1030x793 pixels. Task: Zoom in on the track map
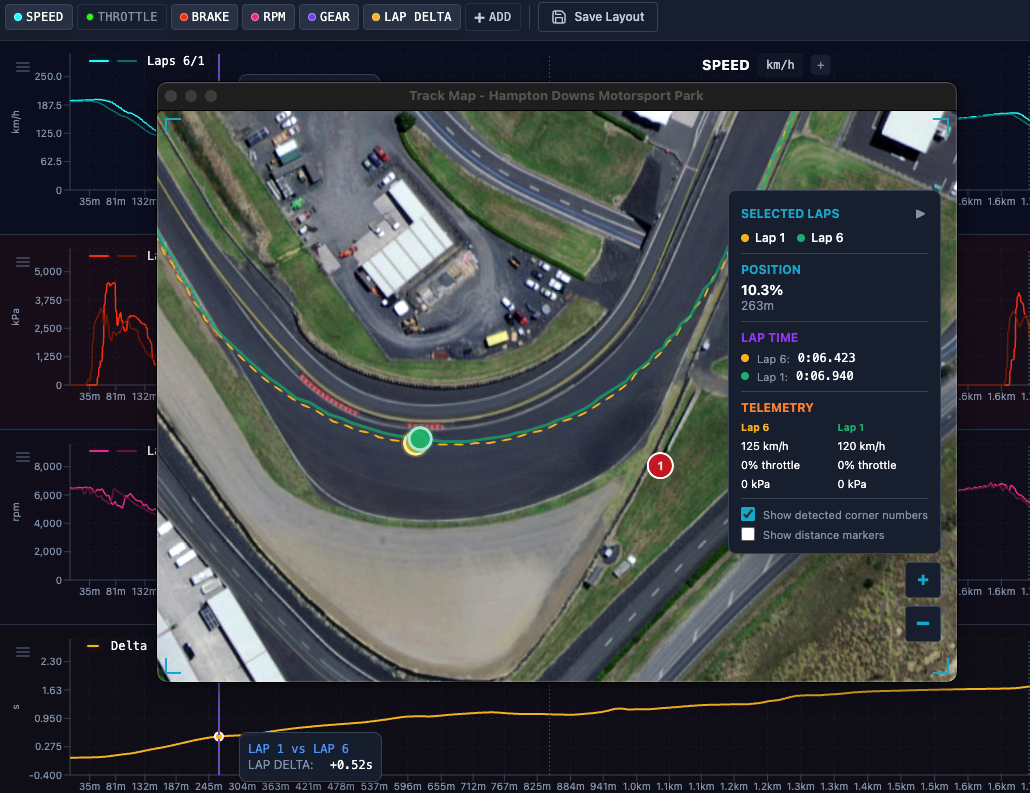922,580
